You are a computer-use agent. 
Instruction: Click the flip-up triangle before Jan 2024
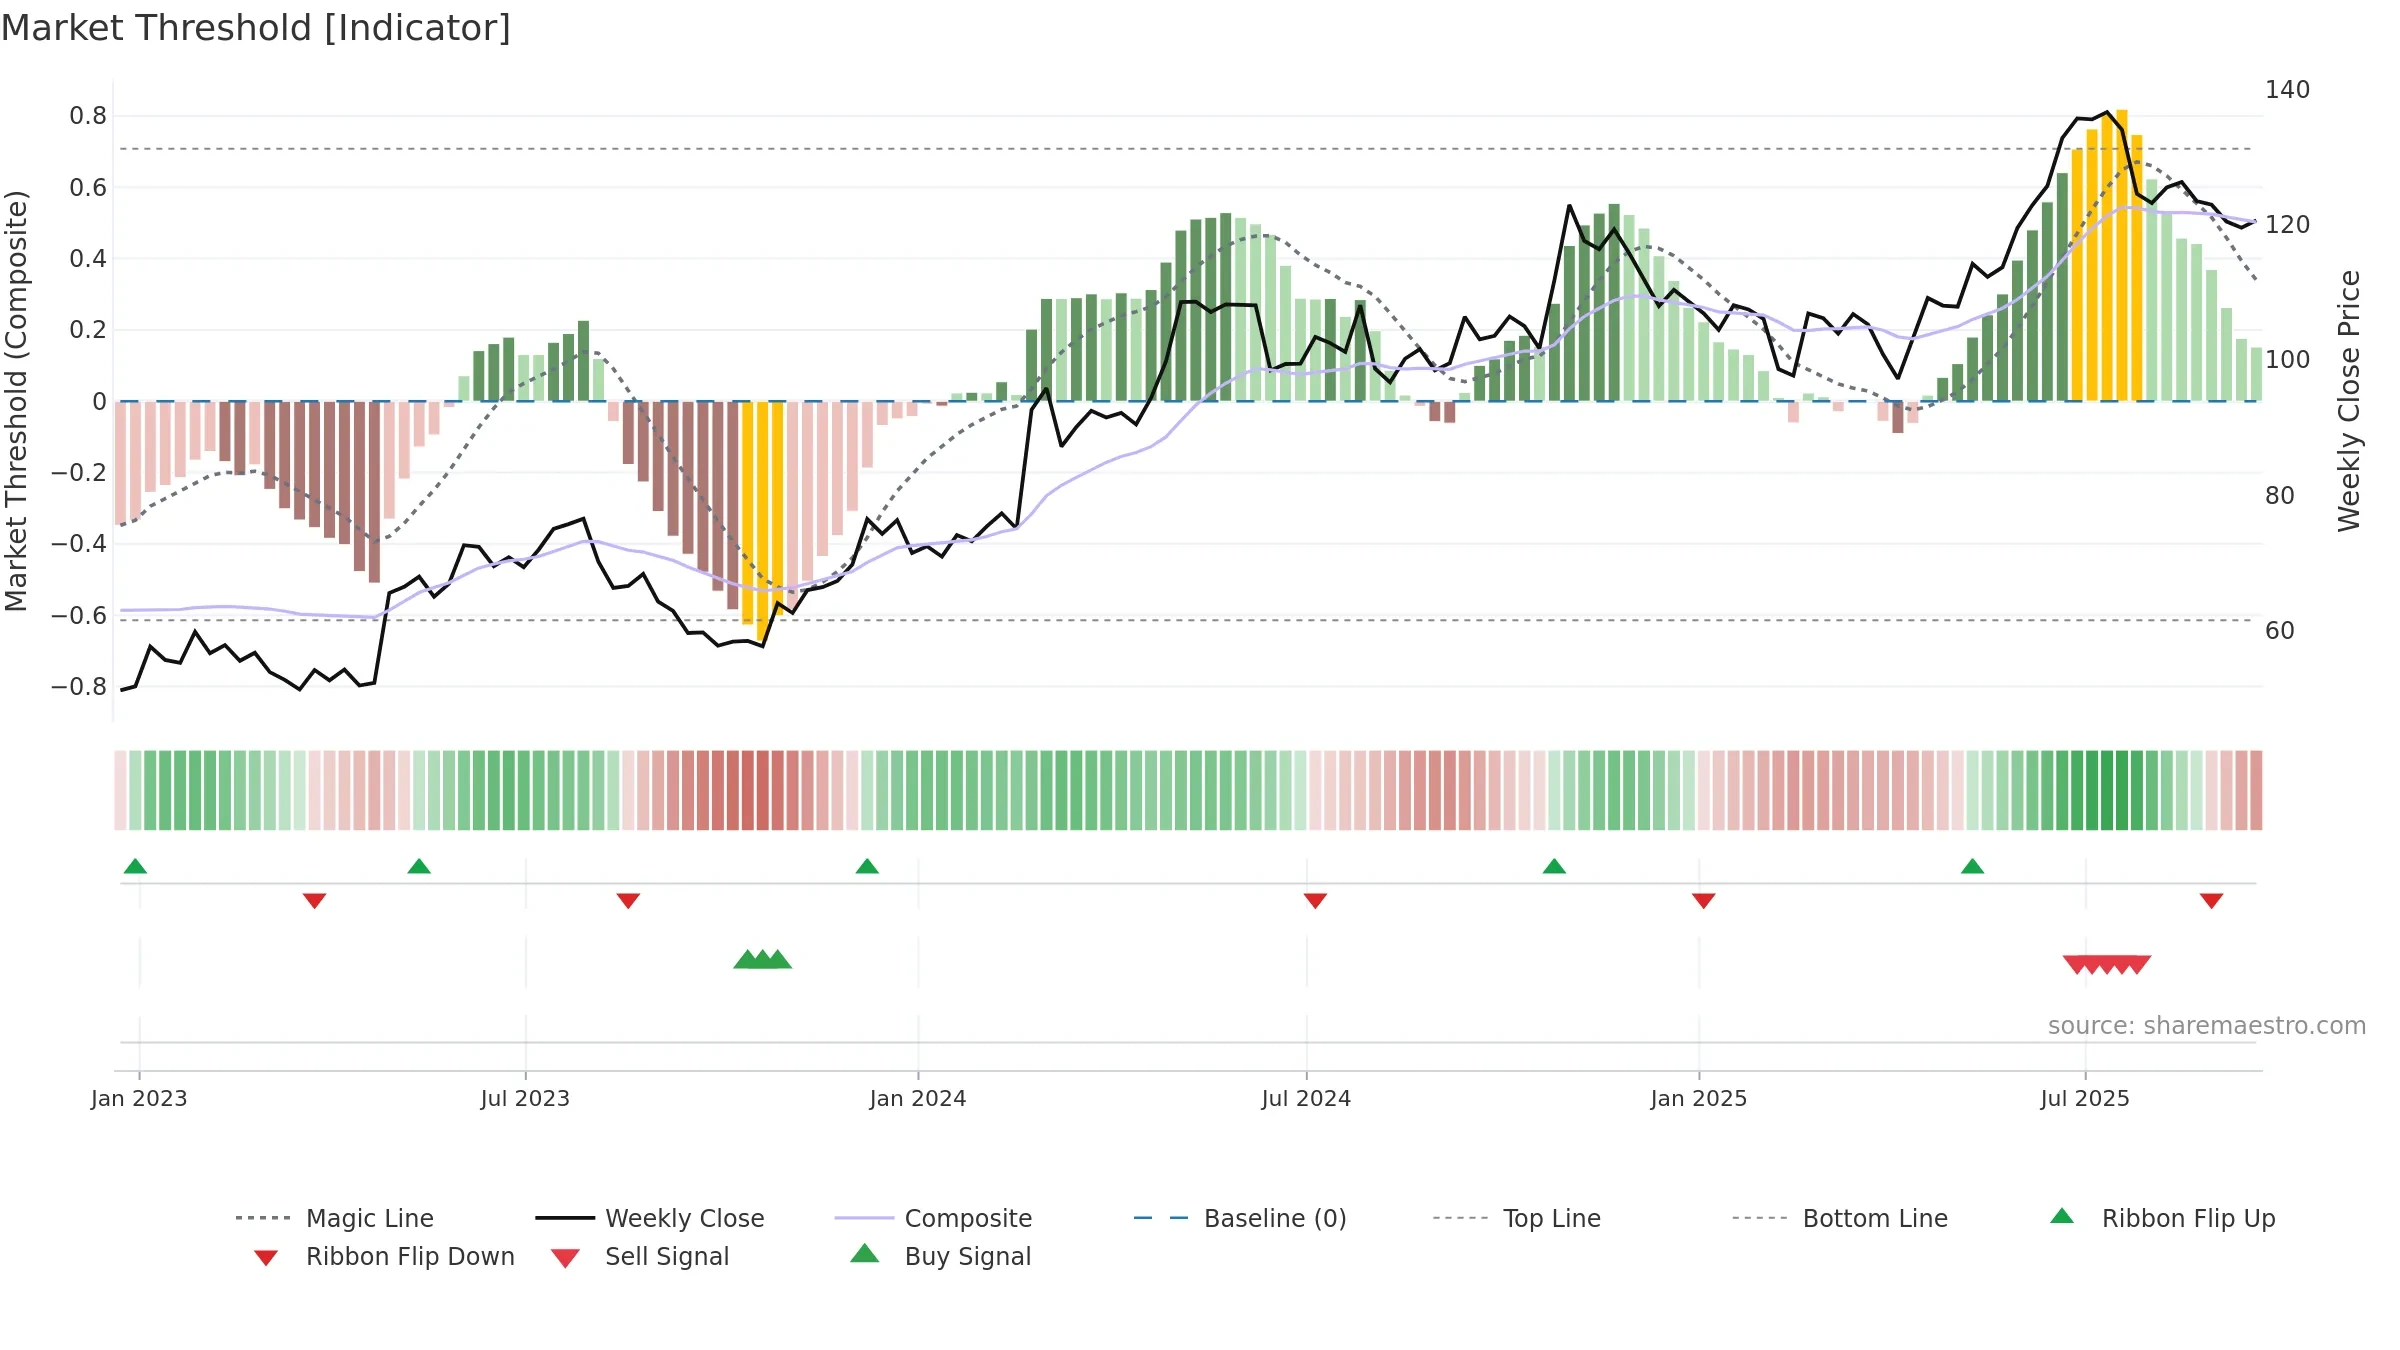[x=867, y=866]
